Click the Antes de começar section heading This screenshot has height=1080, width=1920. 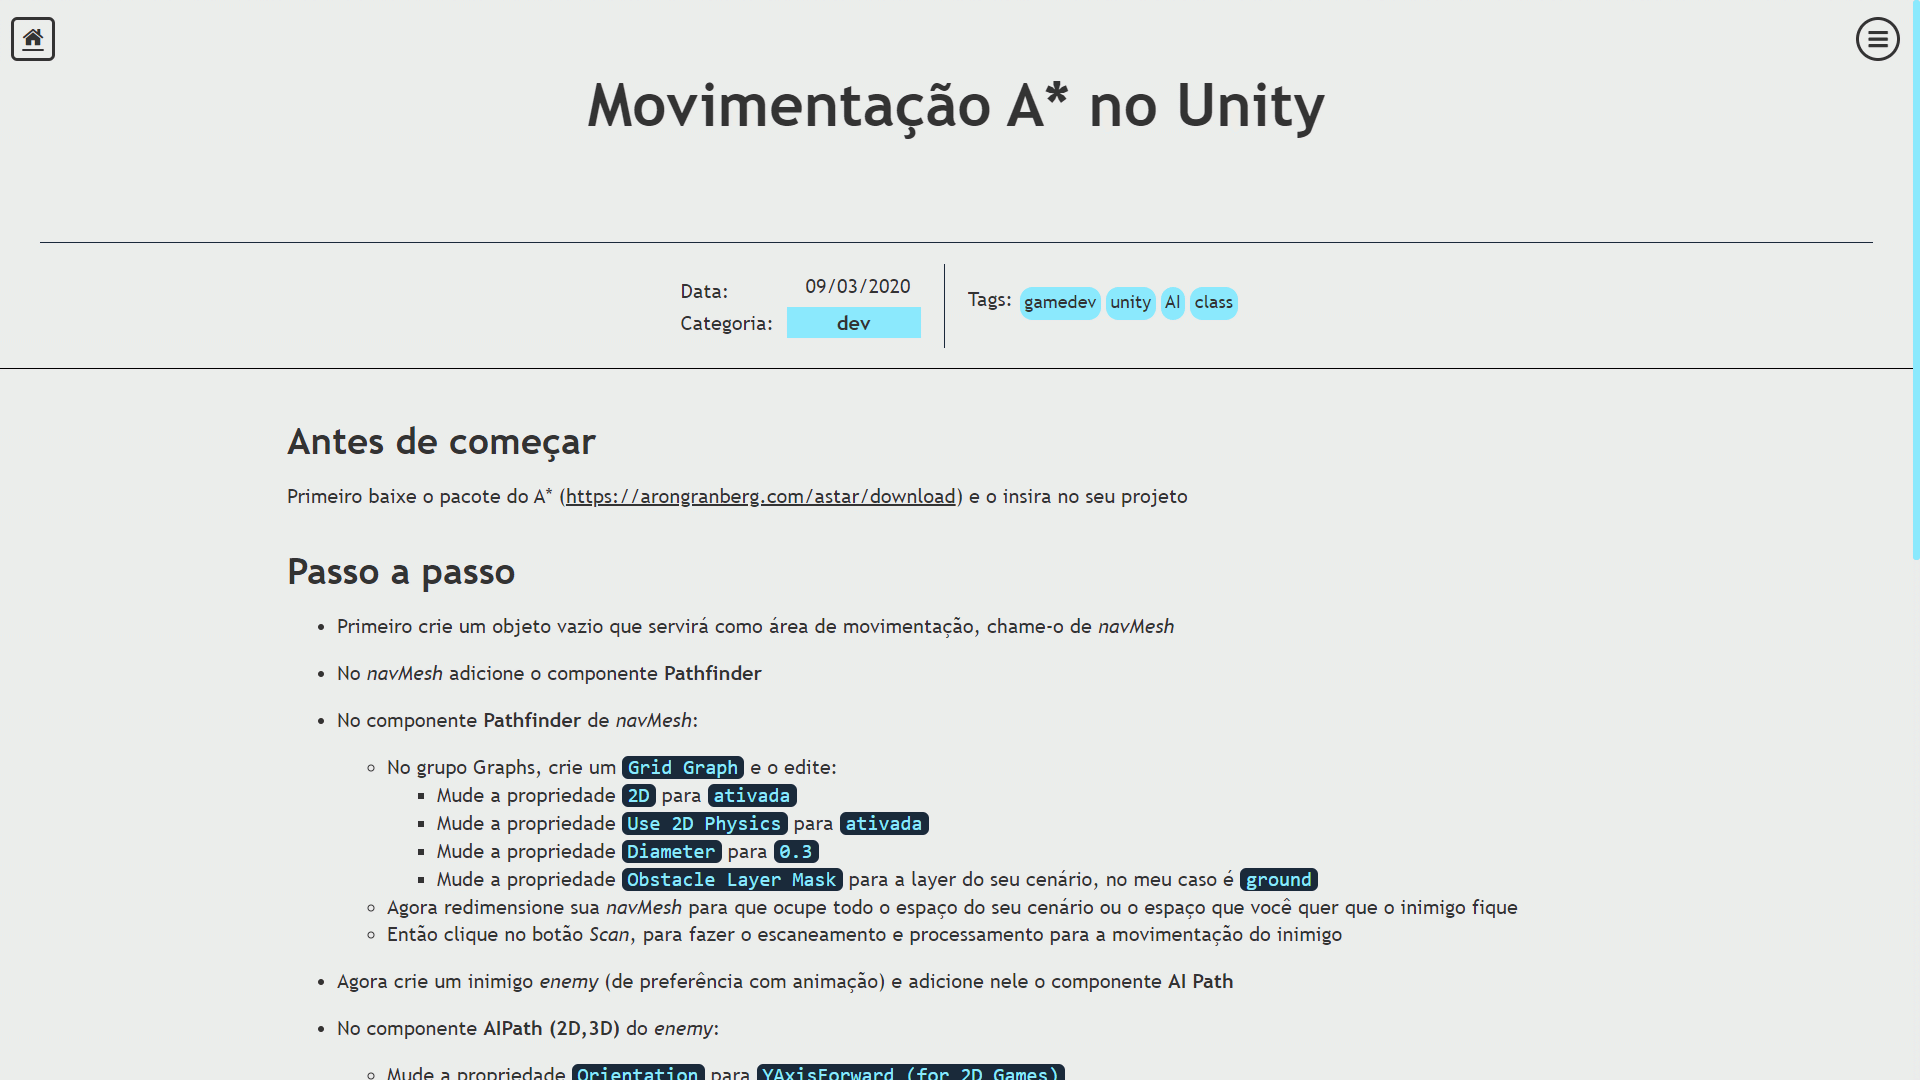[x=442, y=440]
